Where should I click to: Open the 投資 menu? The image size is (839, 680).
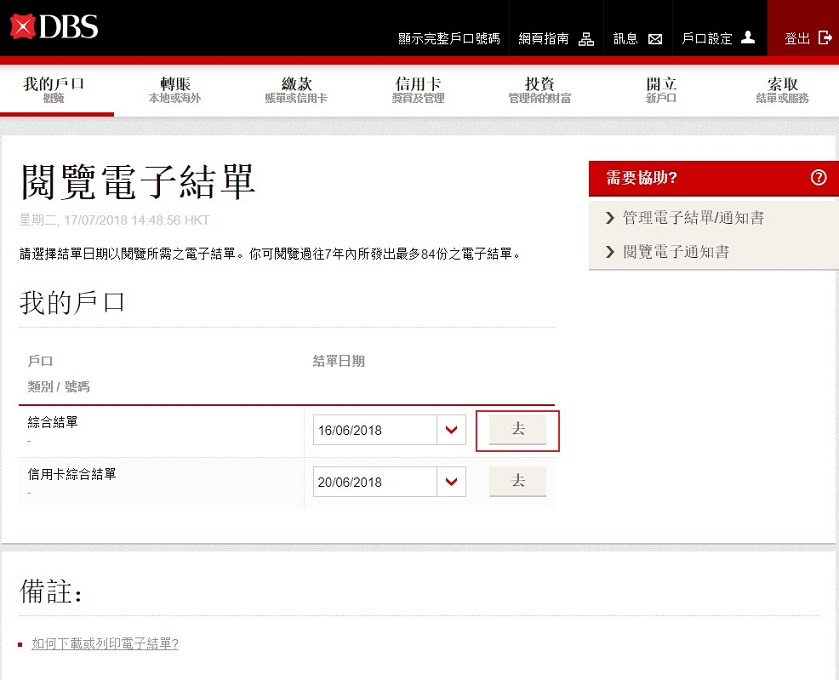pos(539,90)
